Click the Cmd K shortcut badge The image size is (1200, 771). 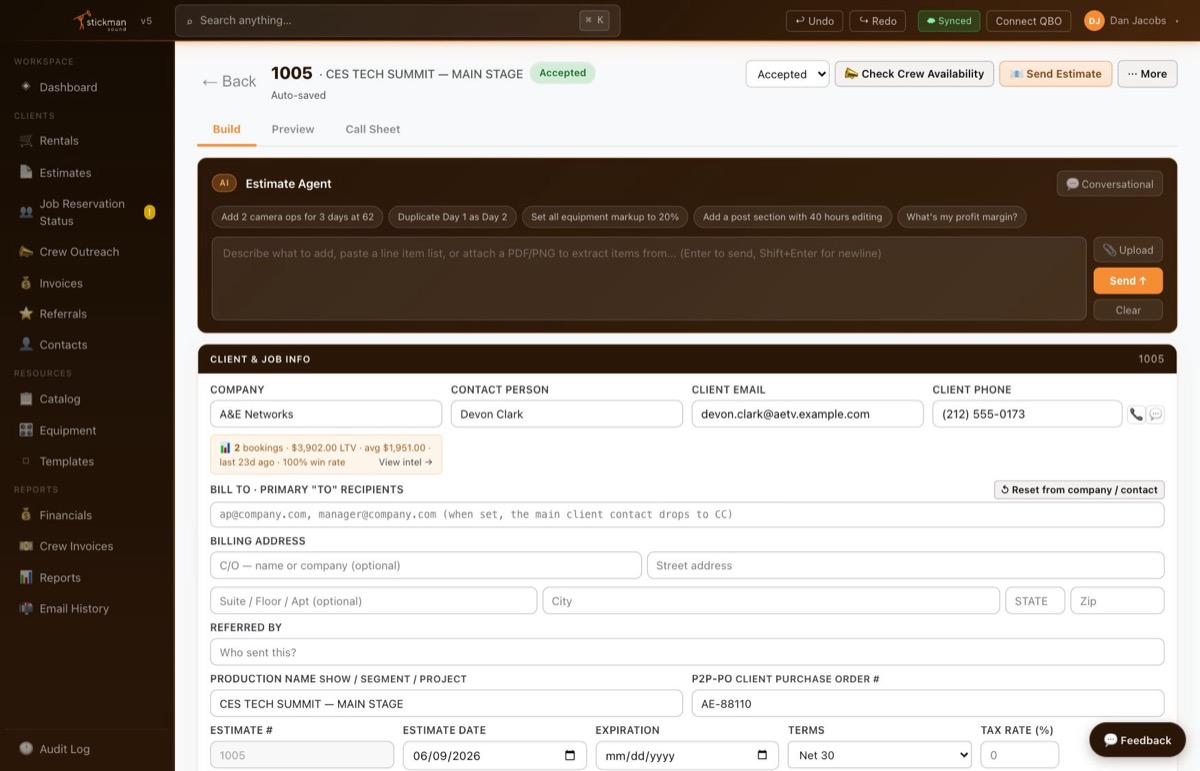click(x=594, y=20)
